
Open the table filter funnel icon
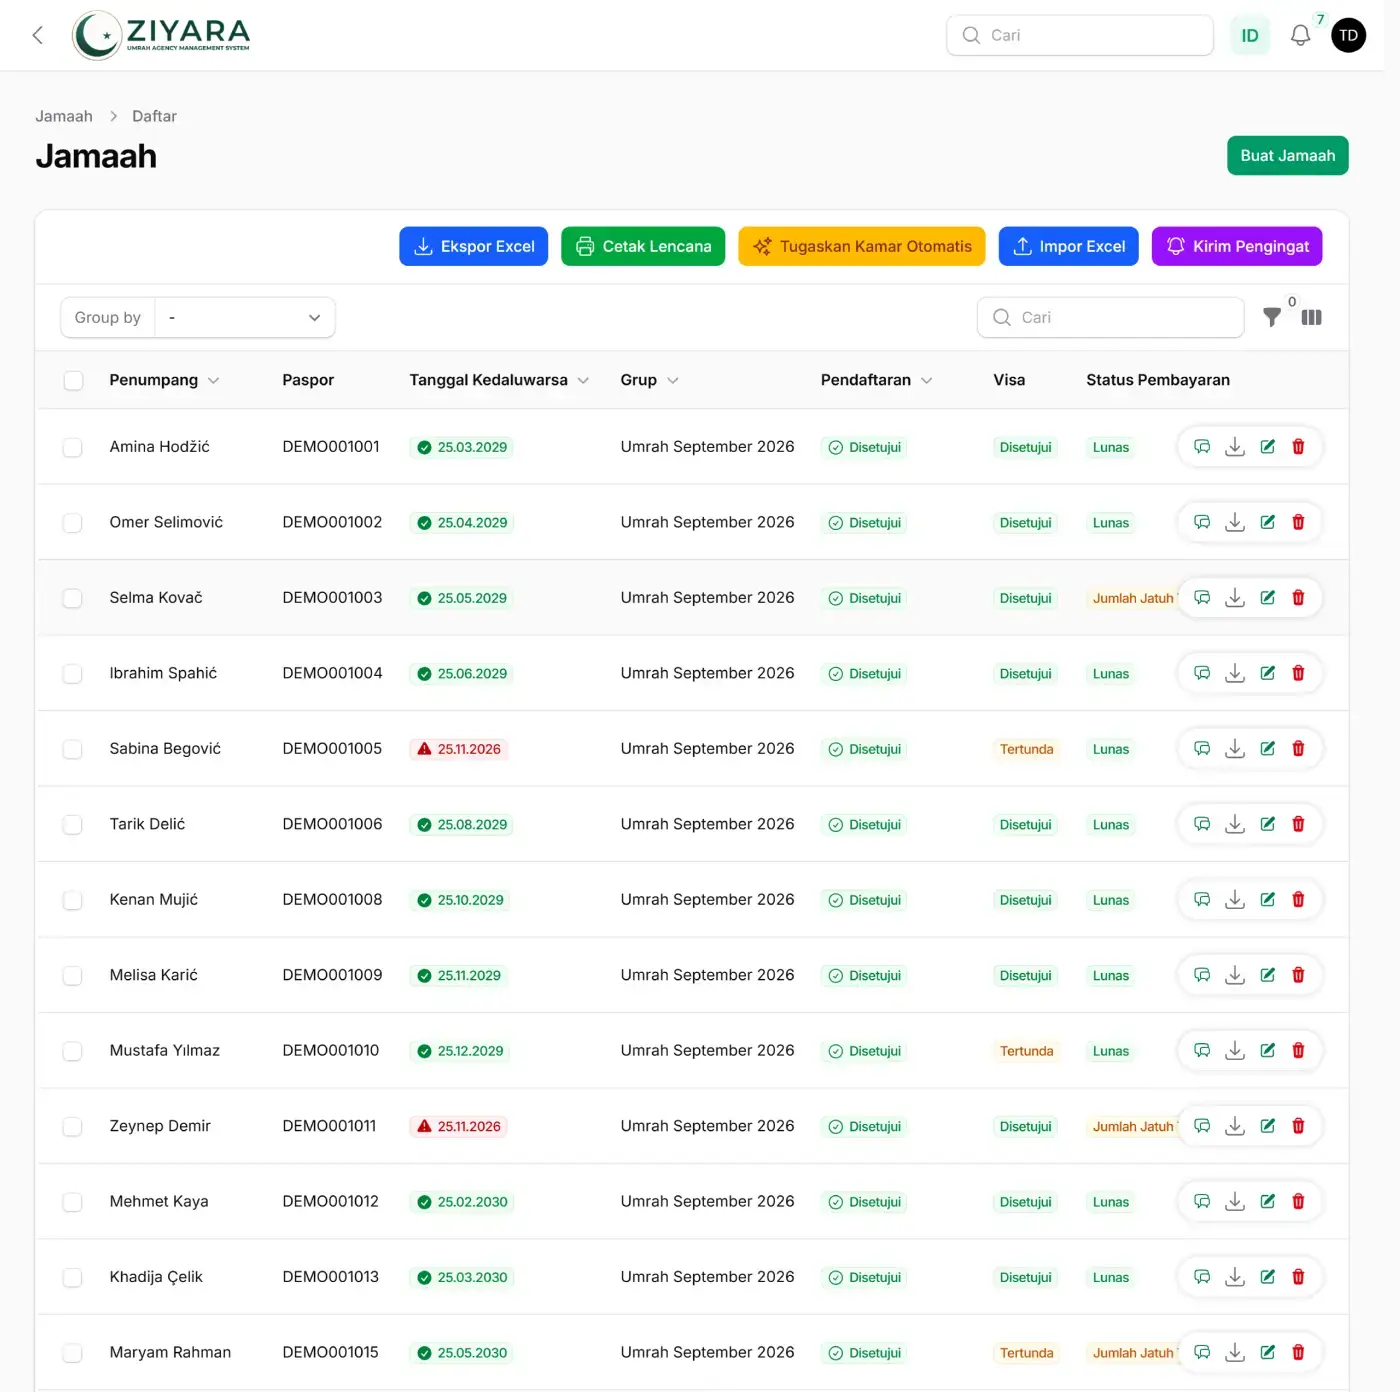click(1272, 317)
